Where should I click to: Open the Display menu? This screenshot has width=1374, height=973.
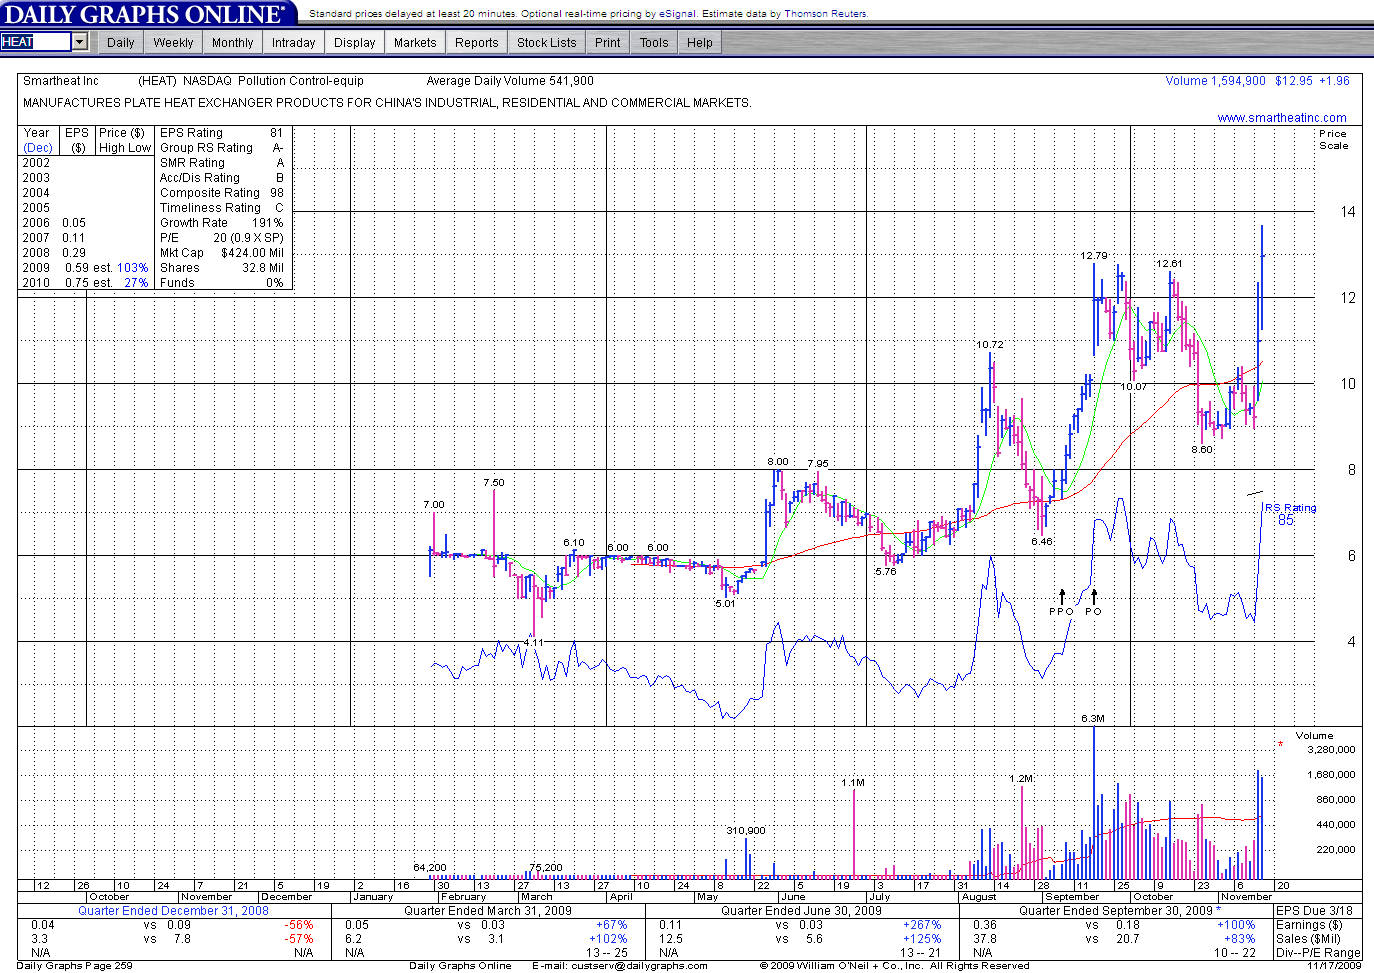pyautogui.click(x=354, y=43)
